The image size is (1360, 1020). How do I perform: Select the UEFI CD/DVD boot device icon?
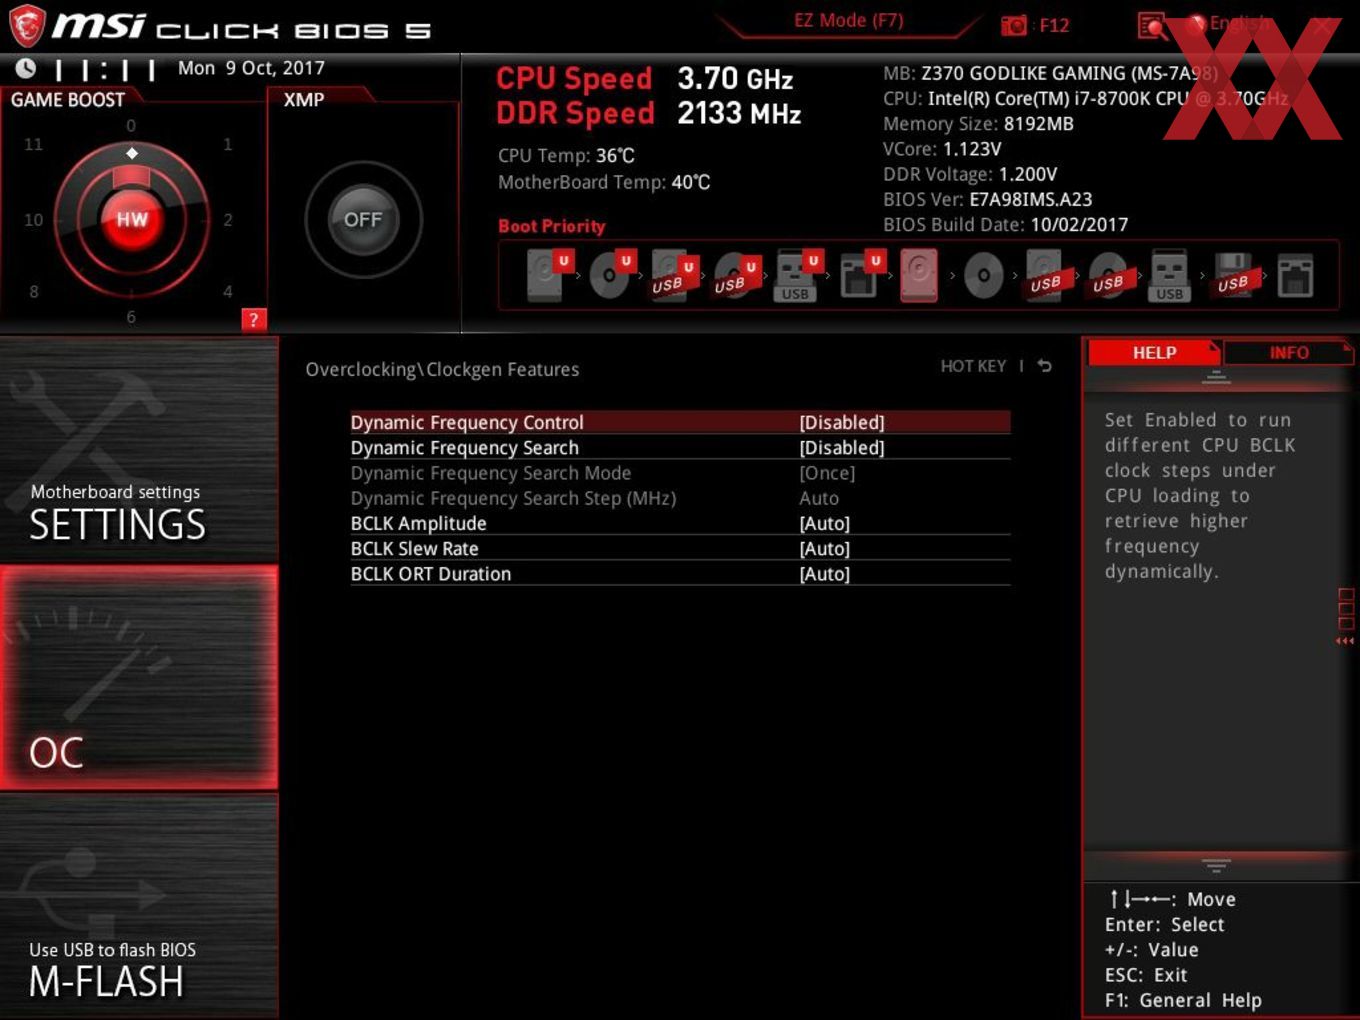pos(611,275)
